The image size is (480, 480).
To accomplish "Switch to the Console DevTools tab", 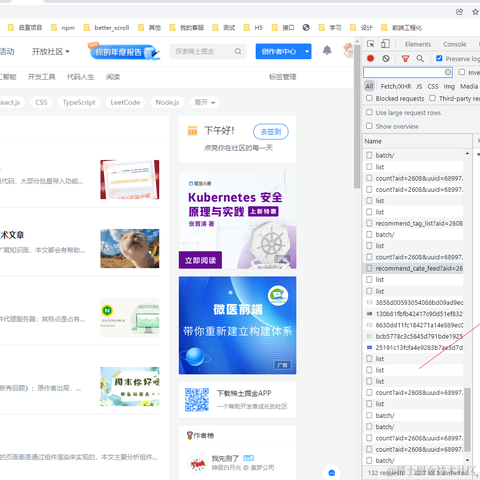I will coord(455,44).
